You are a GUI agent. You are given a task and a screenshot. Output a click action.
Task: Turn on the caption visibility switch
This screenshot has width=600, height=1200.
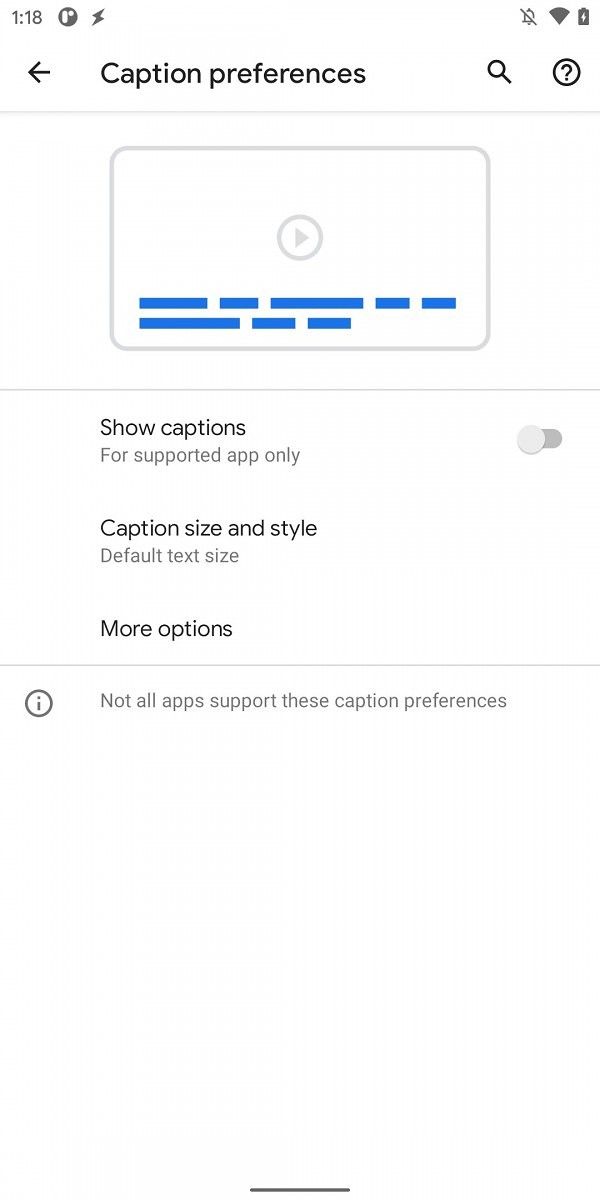click(x=541, y=438)
